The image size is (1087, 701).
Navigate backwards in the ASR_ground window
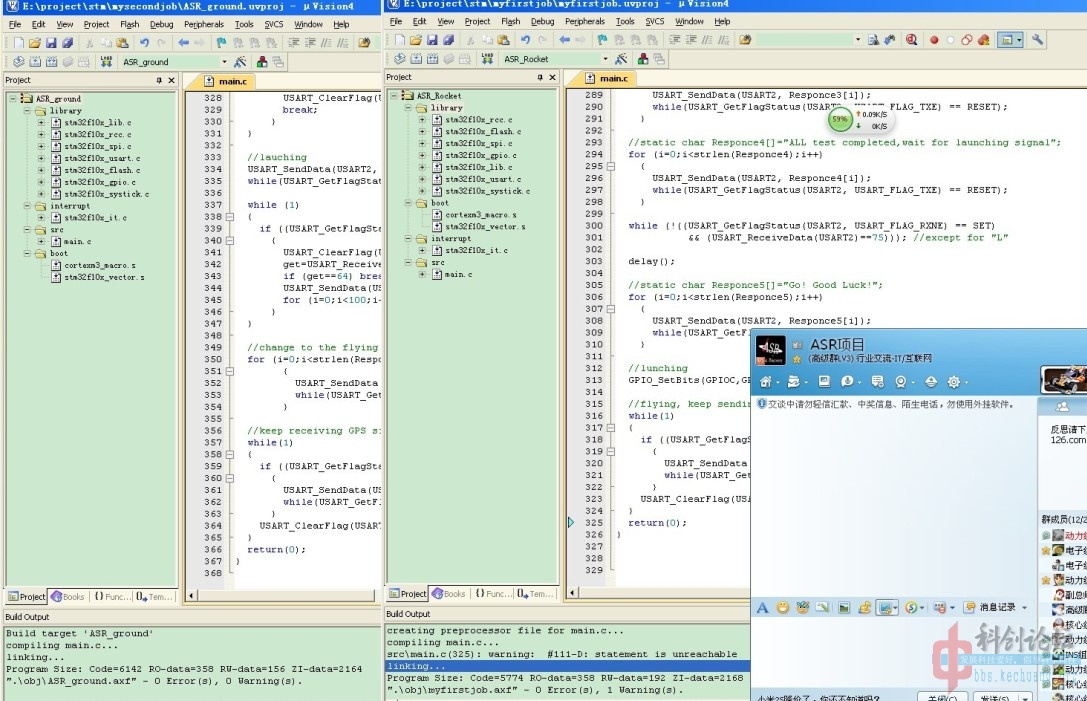click(183, 43)
